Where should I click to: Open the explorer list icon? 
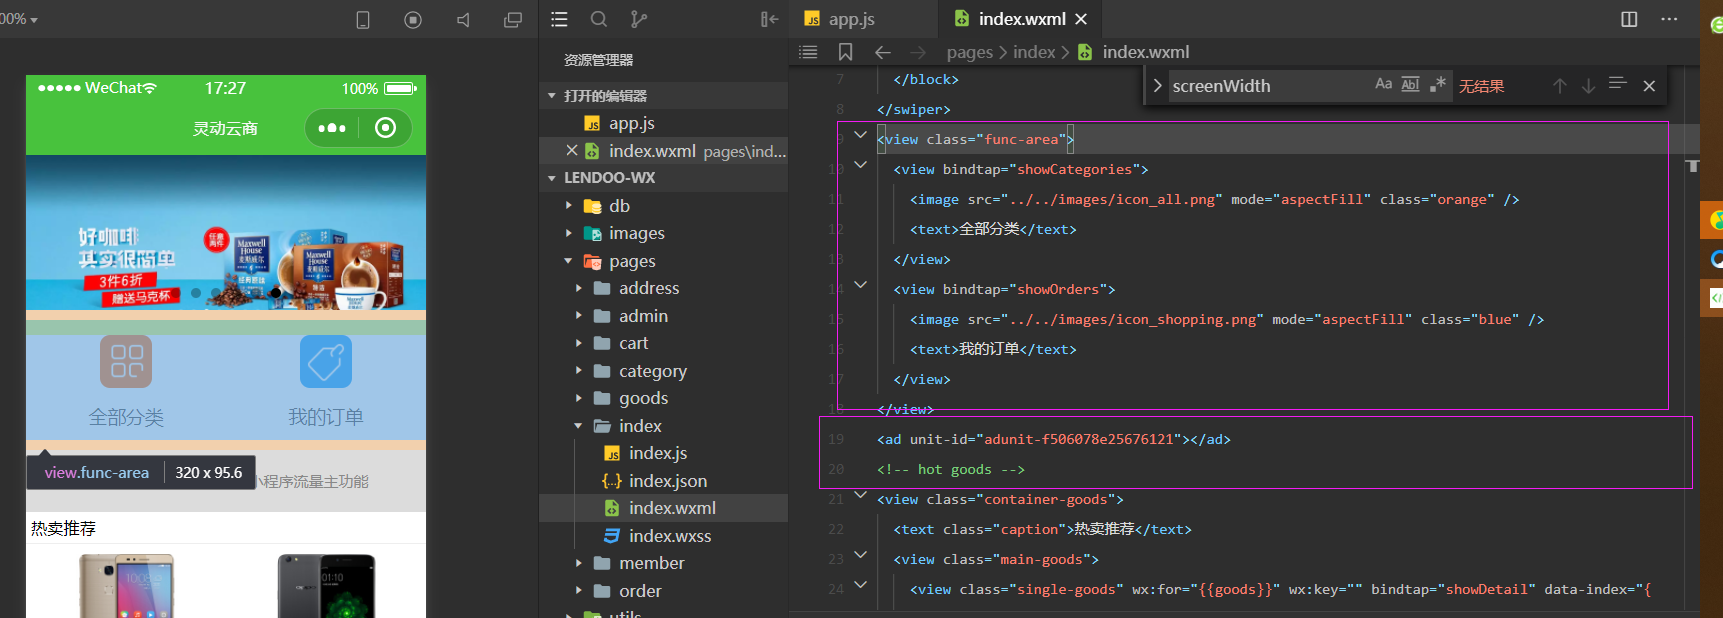coord(559,19)
